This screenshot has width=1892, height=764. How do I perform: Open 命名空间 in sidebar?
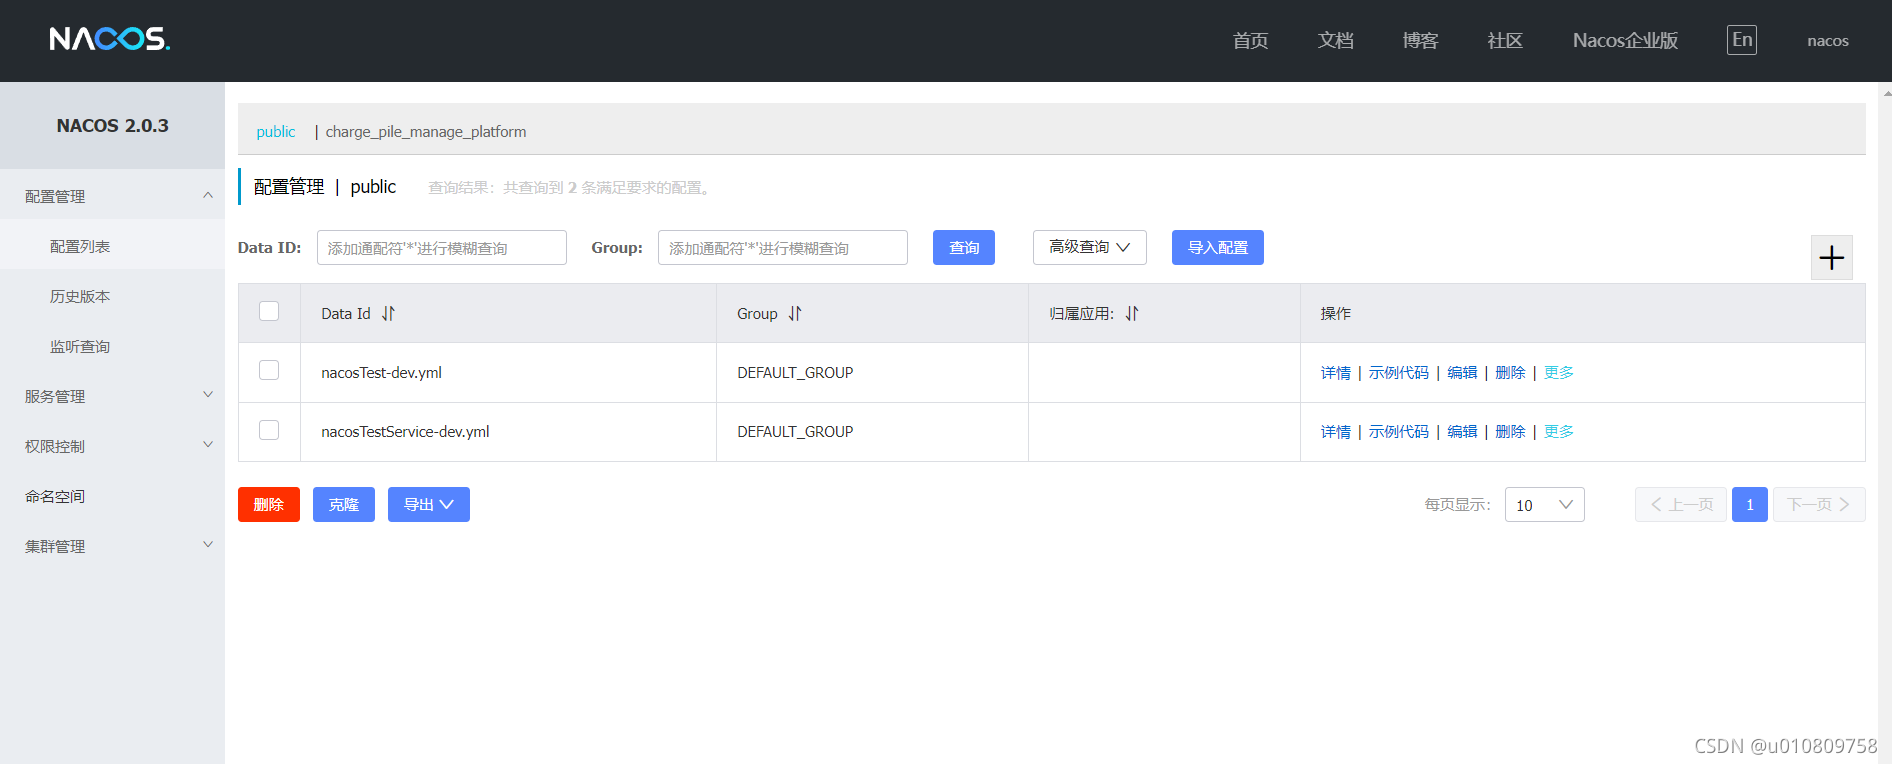[112, 496]
